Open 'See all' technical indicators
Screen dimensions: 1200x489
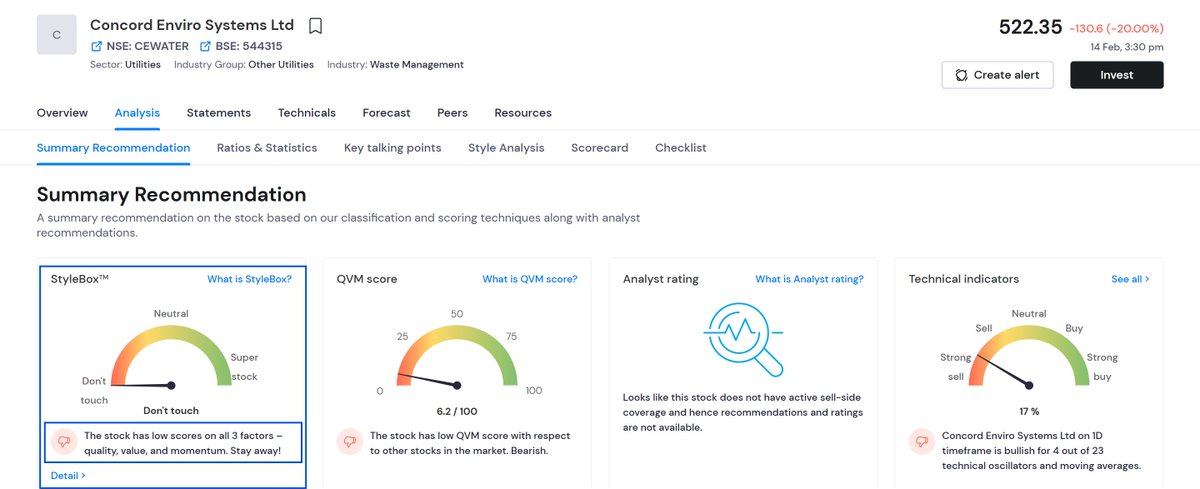[1130, 279]
